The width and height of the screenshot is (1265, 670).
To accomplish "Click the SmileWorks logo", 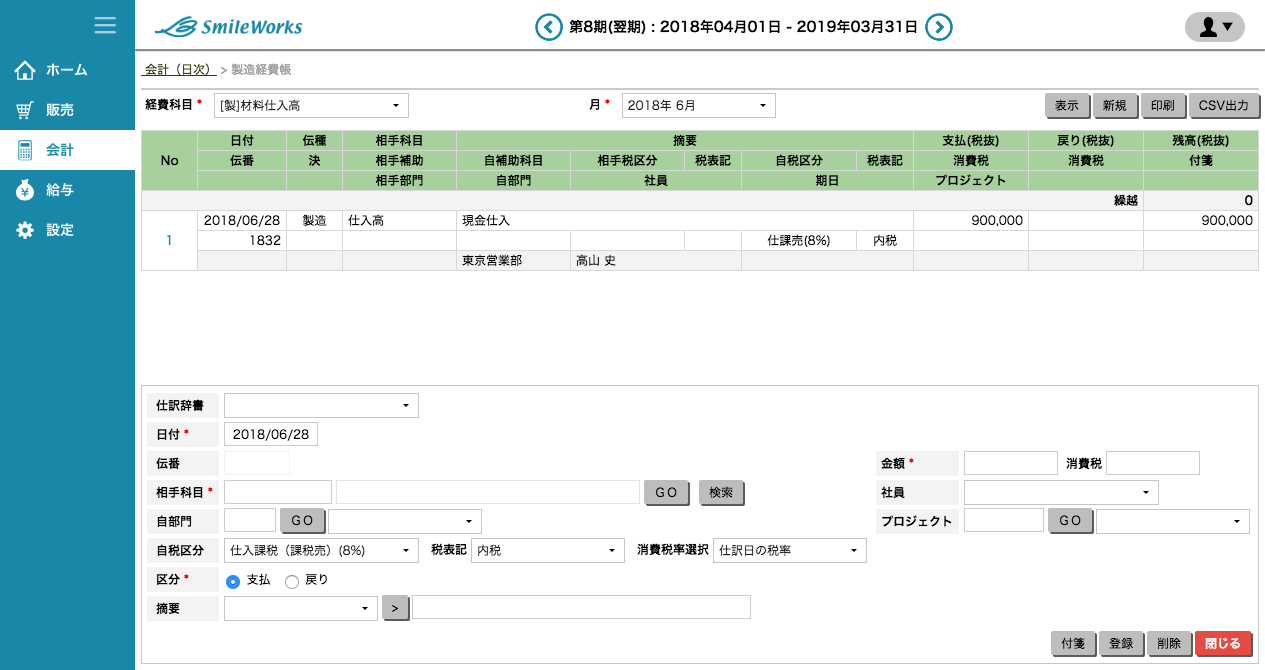I will pyautogui.click(x=229, y=27).
